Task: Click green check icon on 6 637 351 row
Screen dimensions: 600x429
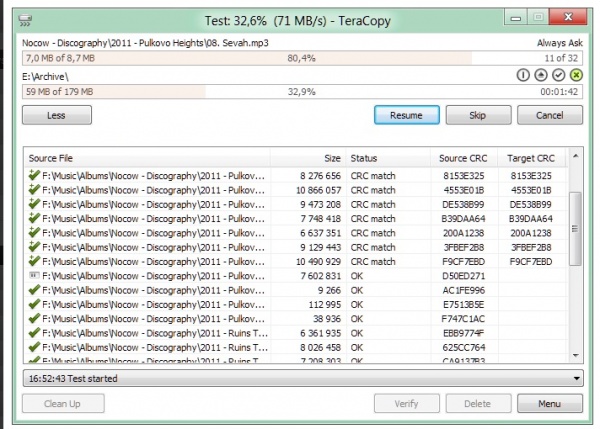Action: (34, 232)
